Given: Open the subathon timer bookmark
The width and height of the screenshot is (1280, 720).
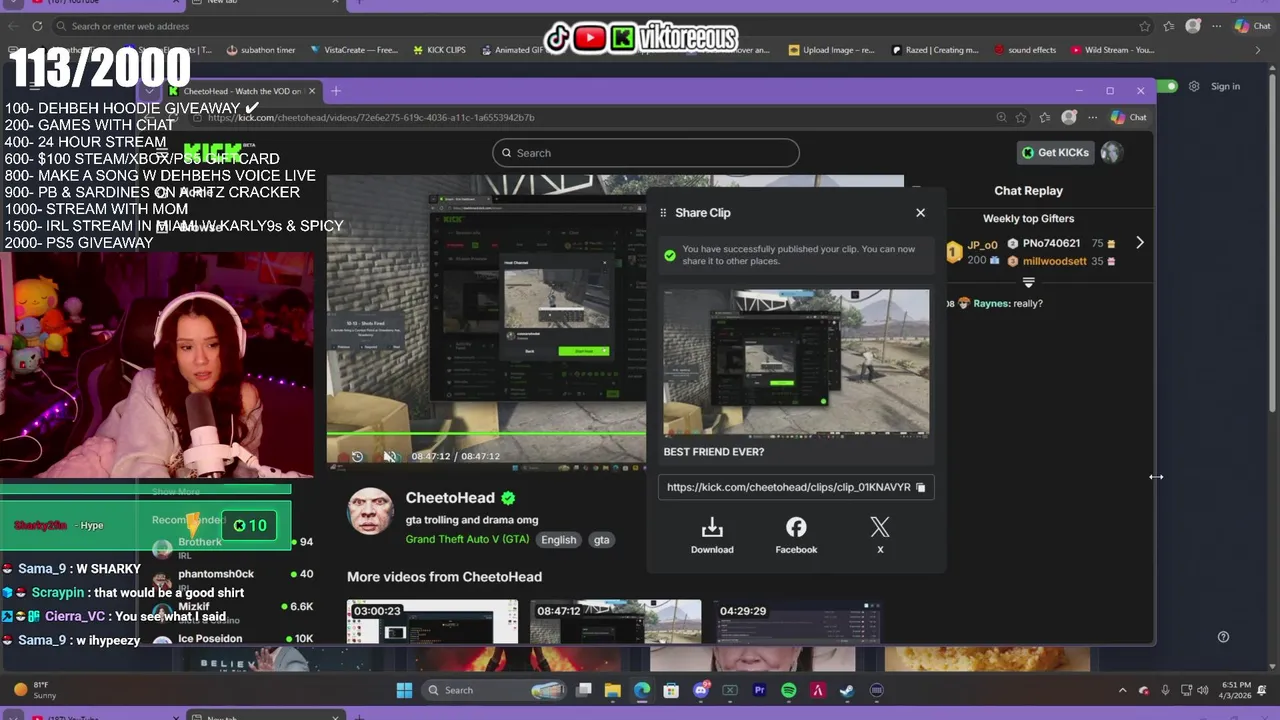Looking at the screenshot, I should pos(261,50).
